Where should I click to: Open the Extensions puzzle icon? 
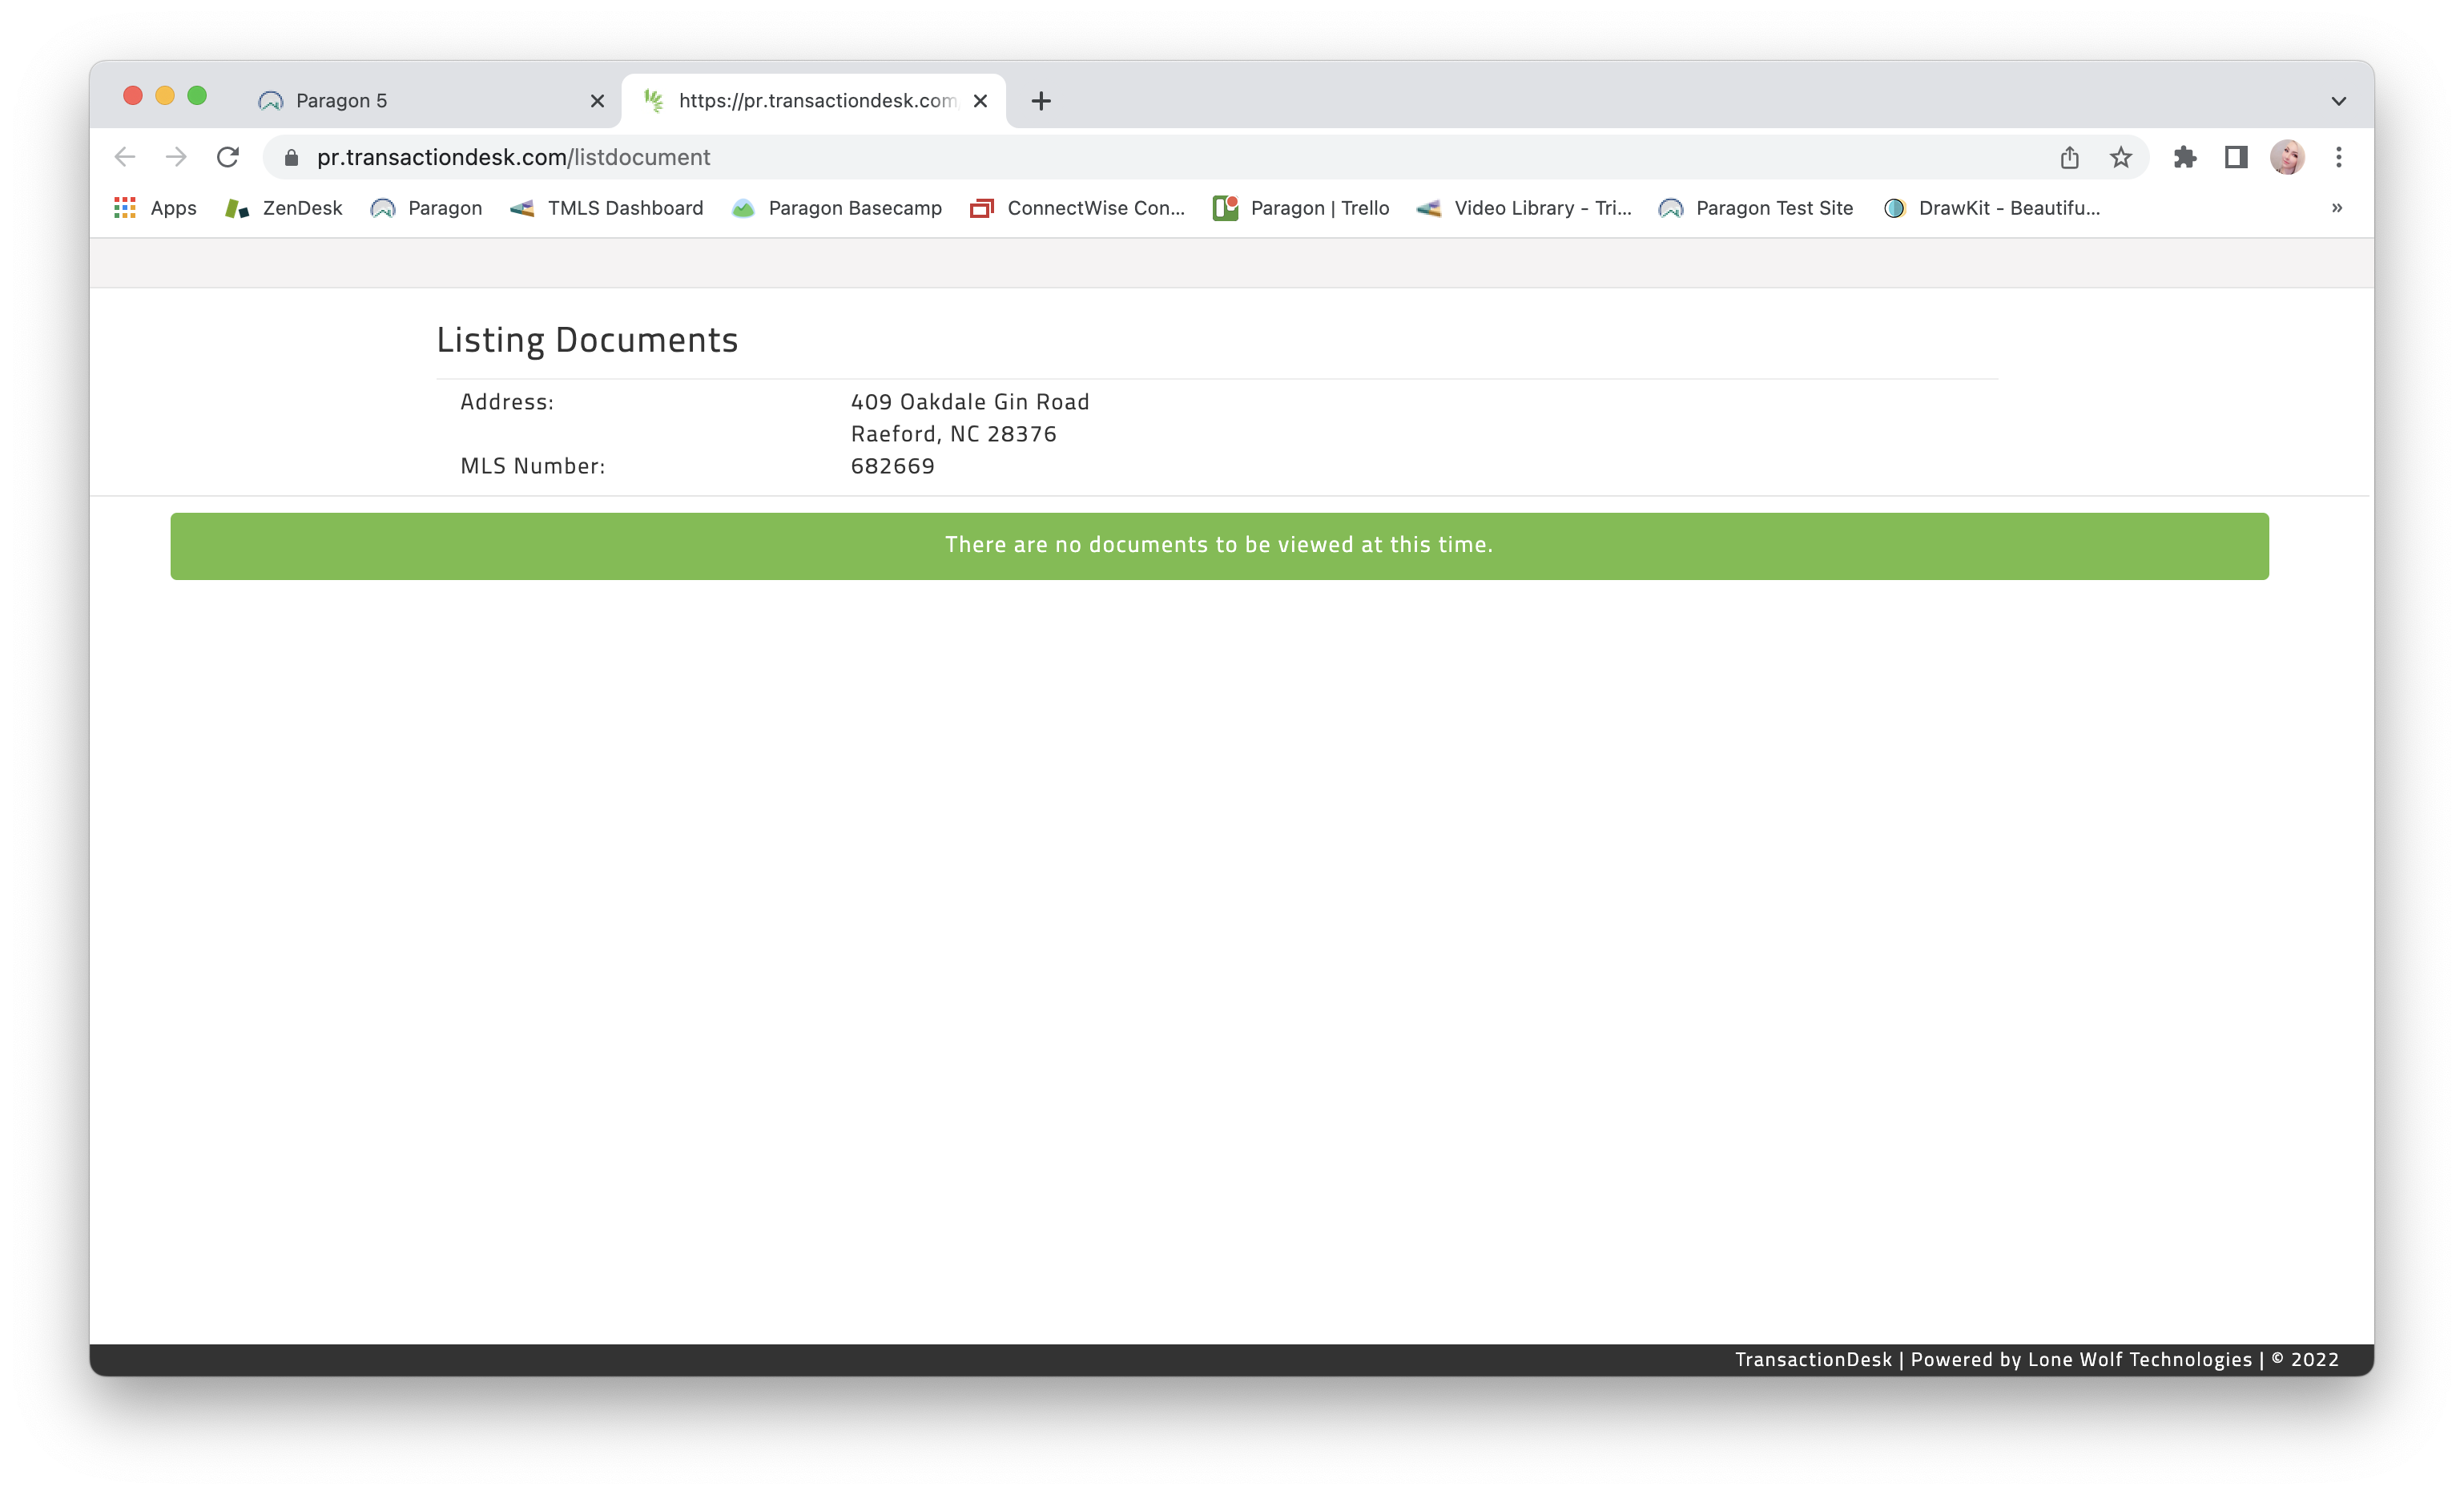(x=2184, y=157)
